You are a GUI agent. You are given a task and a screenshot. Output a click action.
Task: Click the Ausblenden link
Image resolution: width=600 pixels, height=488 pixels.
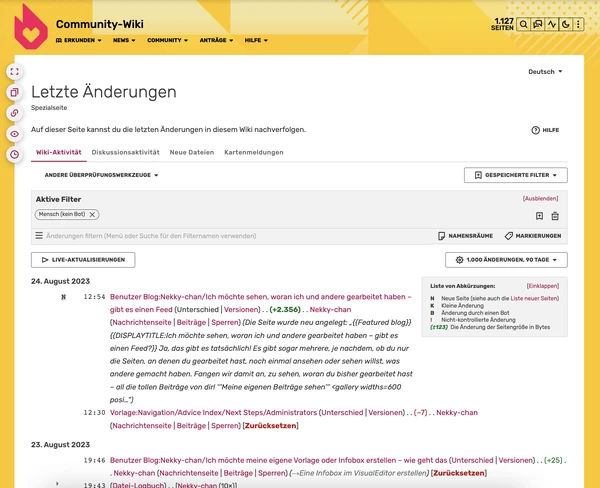click(x=540, y=199)
